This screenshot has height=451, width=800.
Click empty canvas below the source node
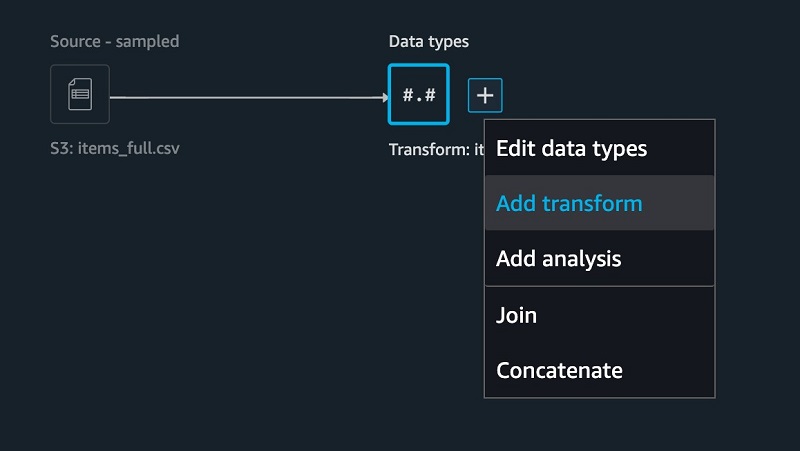tap(204, 306)
